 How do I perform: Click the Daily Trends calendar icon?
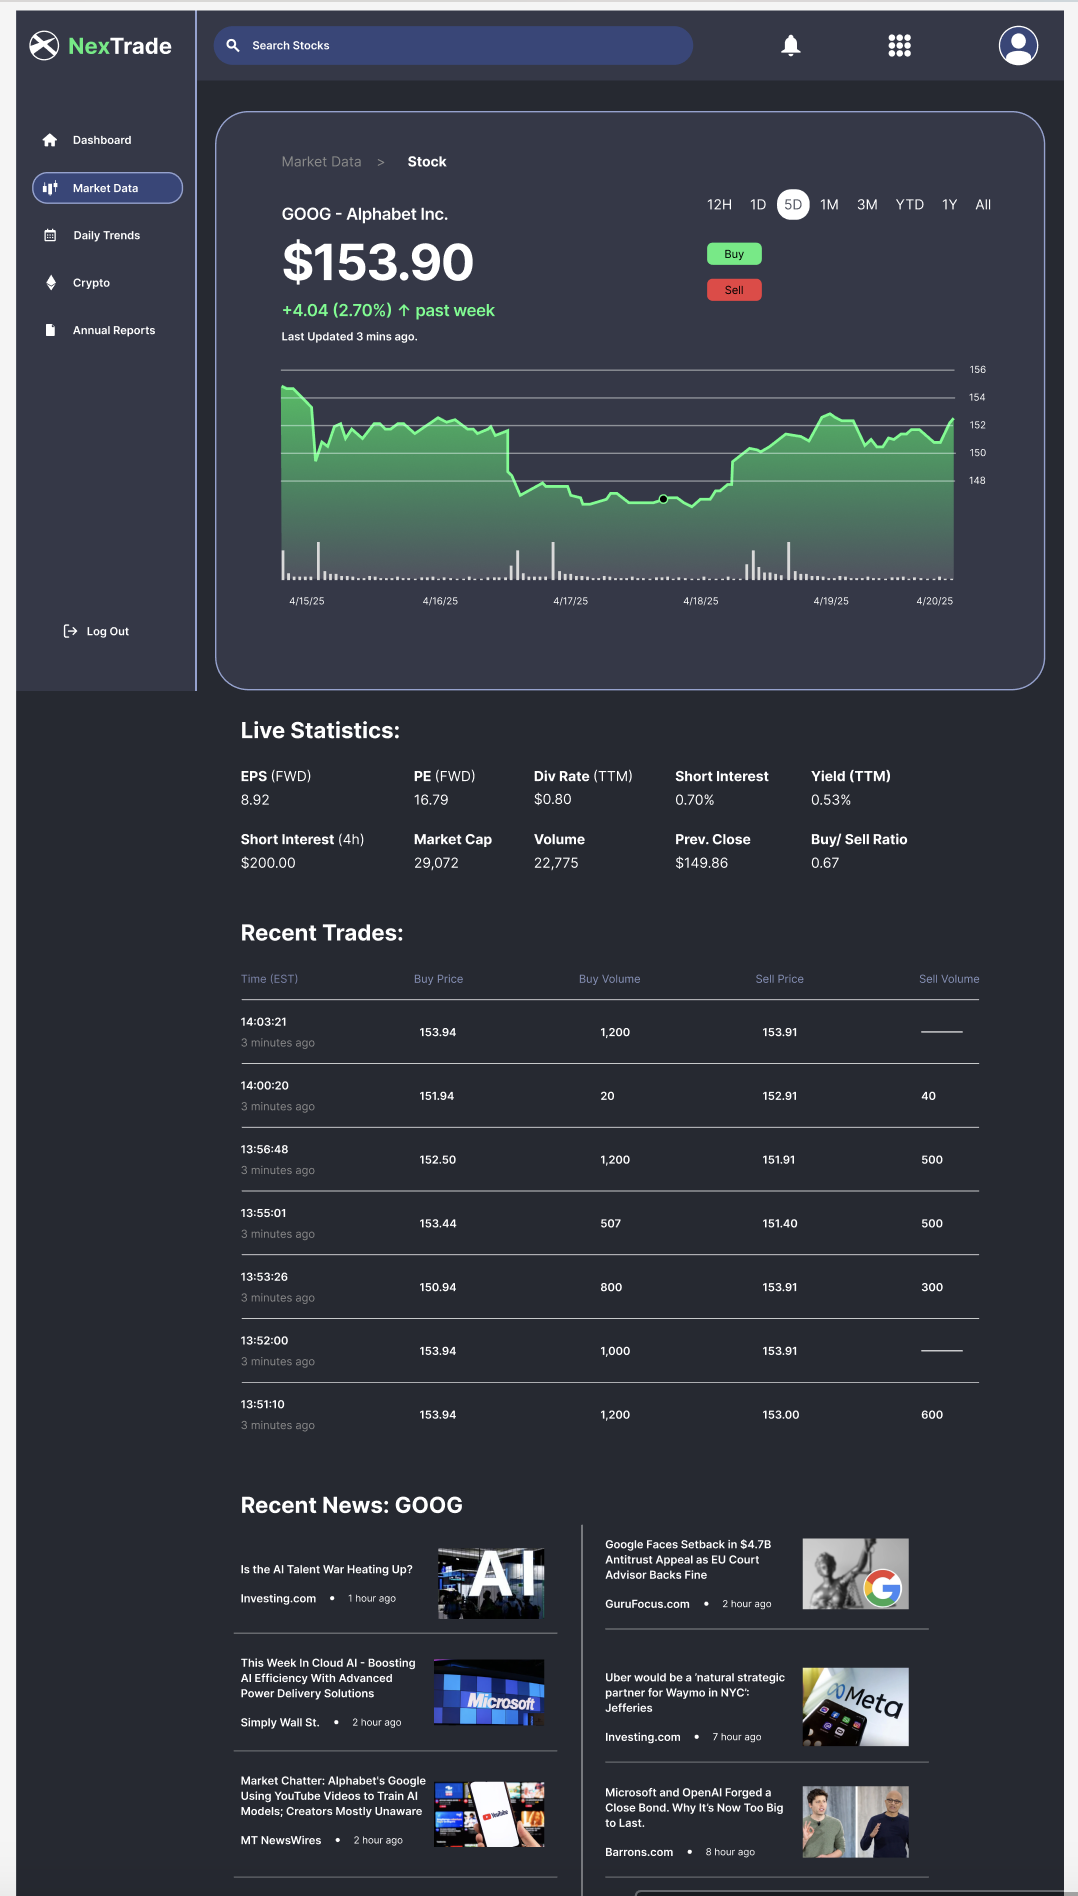point(50,235)
